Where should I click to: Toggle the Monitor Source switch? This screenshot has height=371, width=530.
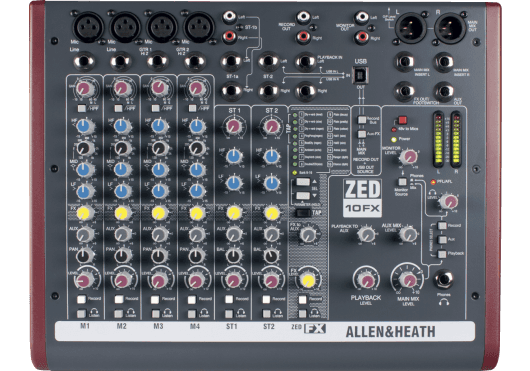pyautogui.click(x=402, y=182)
